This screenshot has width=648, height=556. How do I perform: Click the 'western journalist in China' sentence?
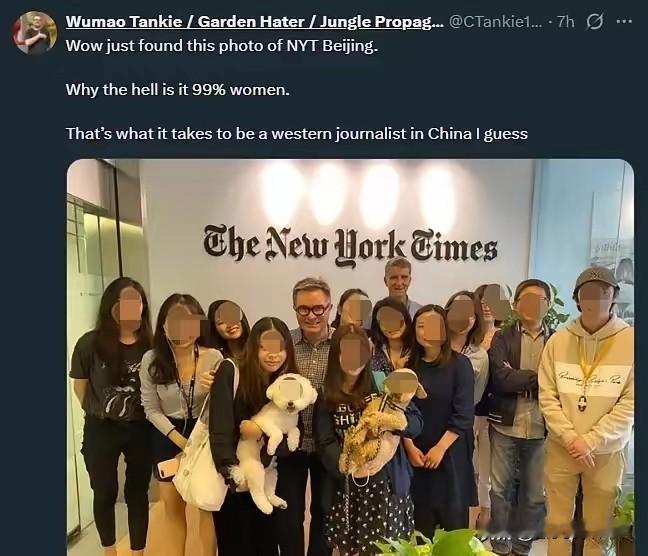click(x=297, y=134)
